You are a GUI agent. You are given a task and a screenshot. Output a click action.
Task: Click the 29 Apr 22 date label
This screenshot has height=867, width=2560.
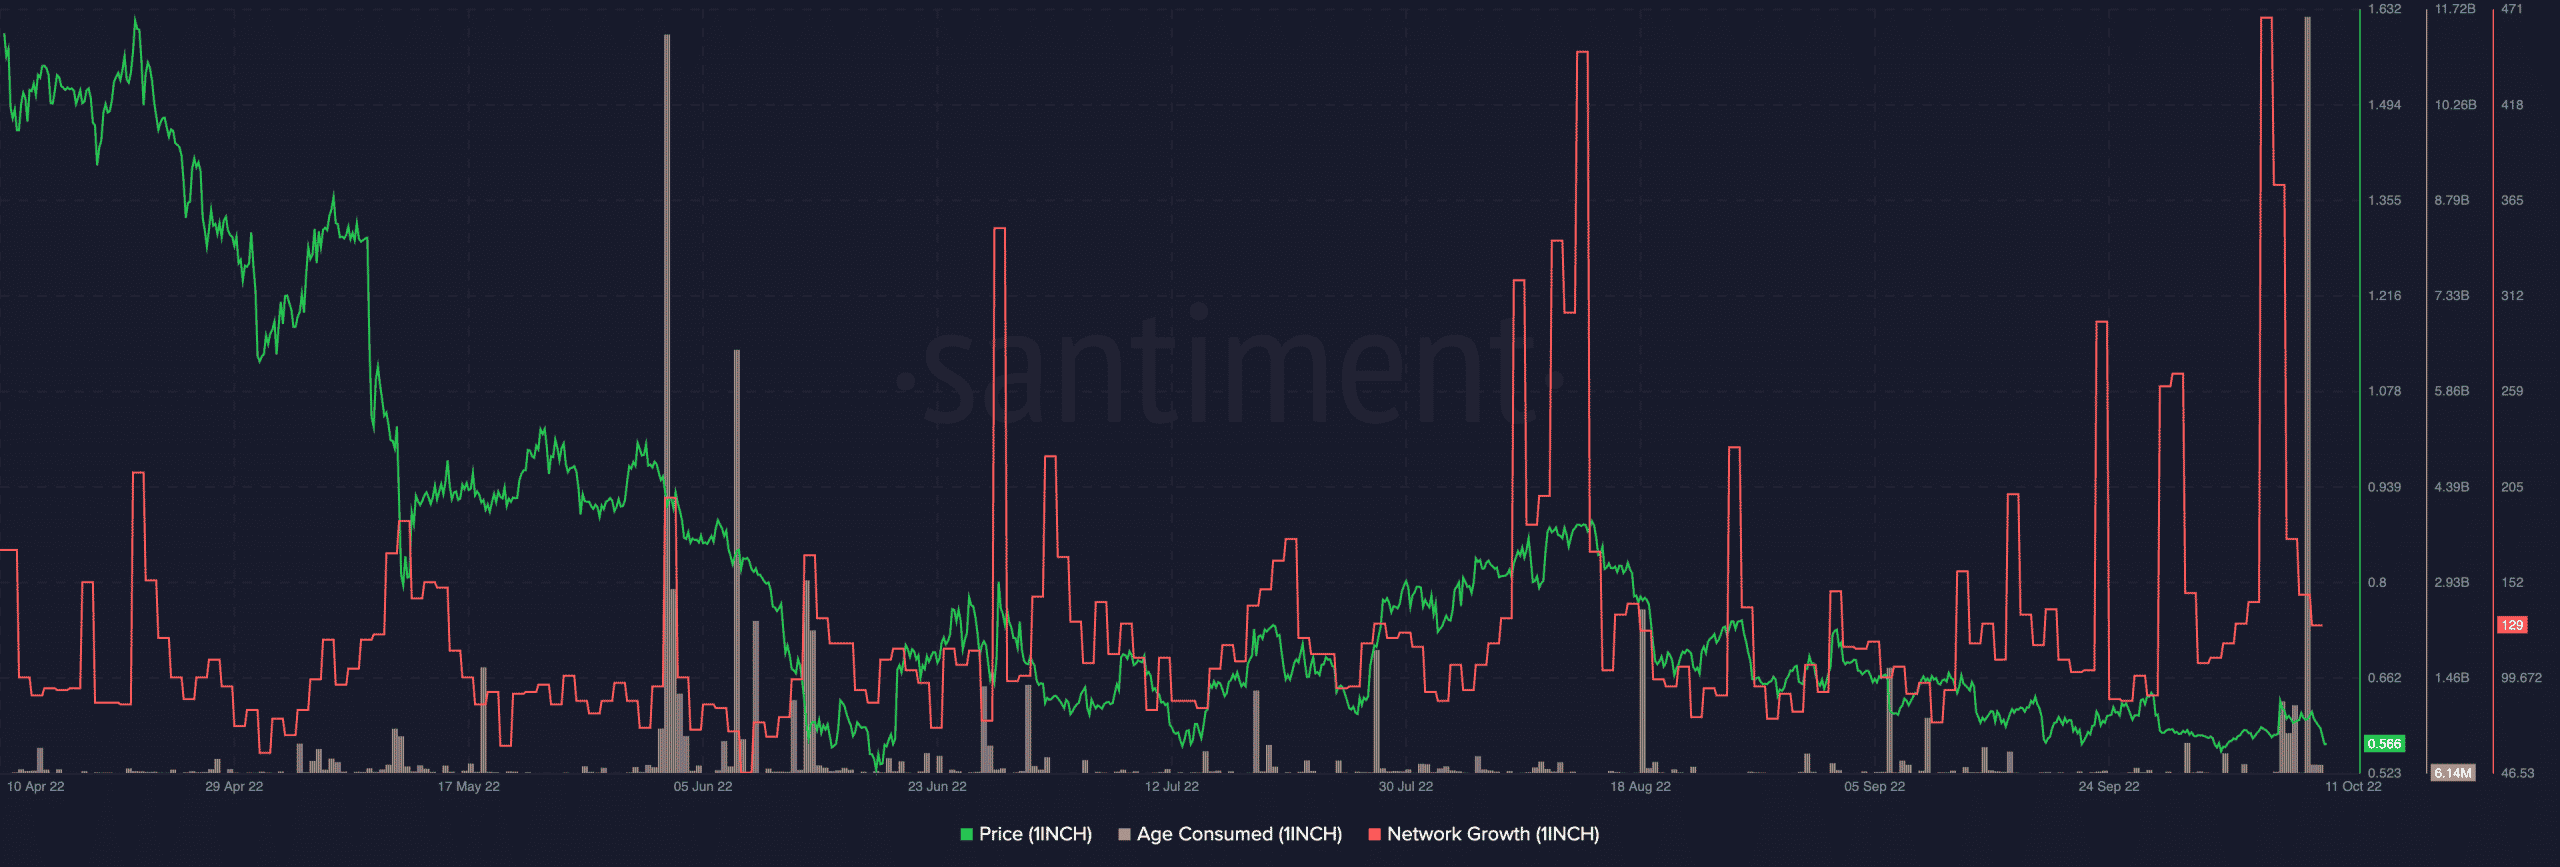coord(234,787)
